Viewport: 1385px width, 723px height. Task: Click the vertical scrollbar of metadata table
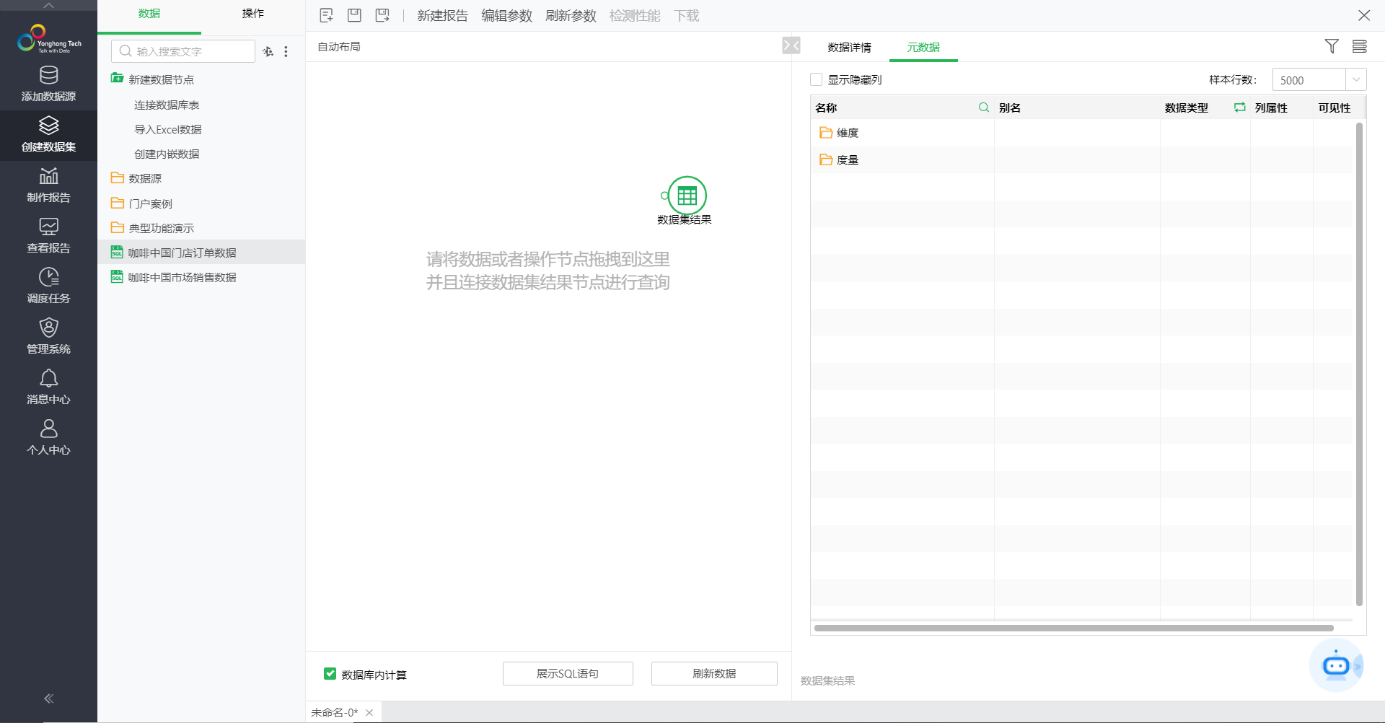1359,363
